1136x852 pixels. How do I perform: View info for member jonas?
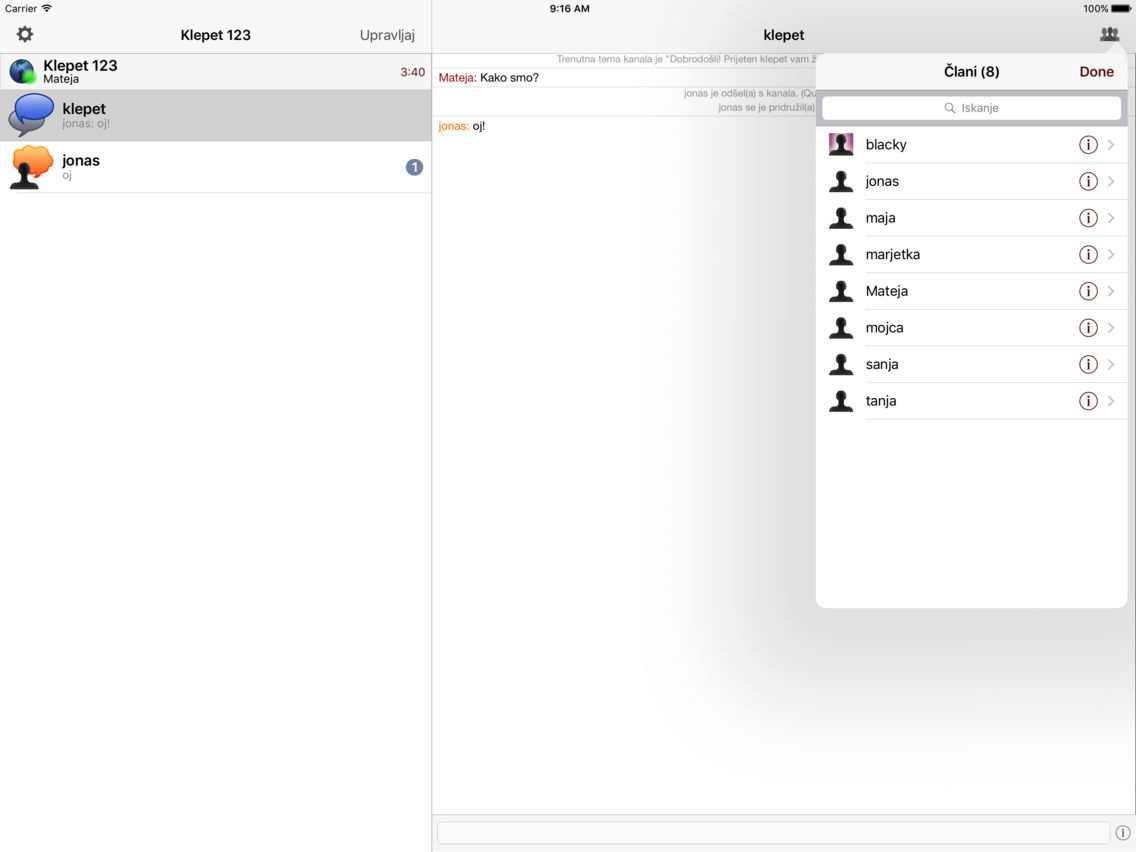tap(1088, 181)
